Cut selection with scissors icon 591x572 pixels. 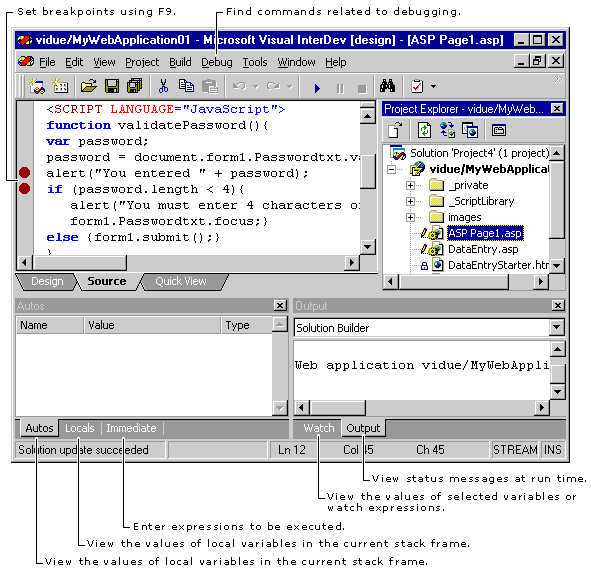(163, 86)
